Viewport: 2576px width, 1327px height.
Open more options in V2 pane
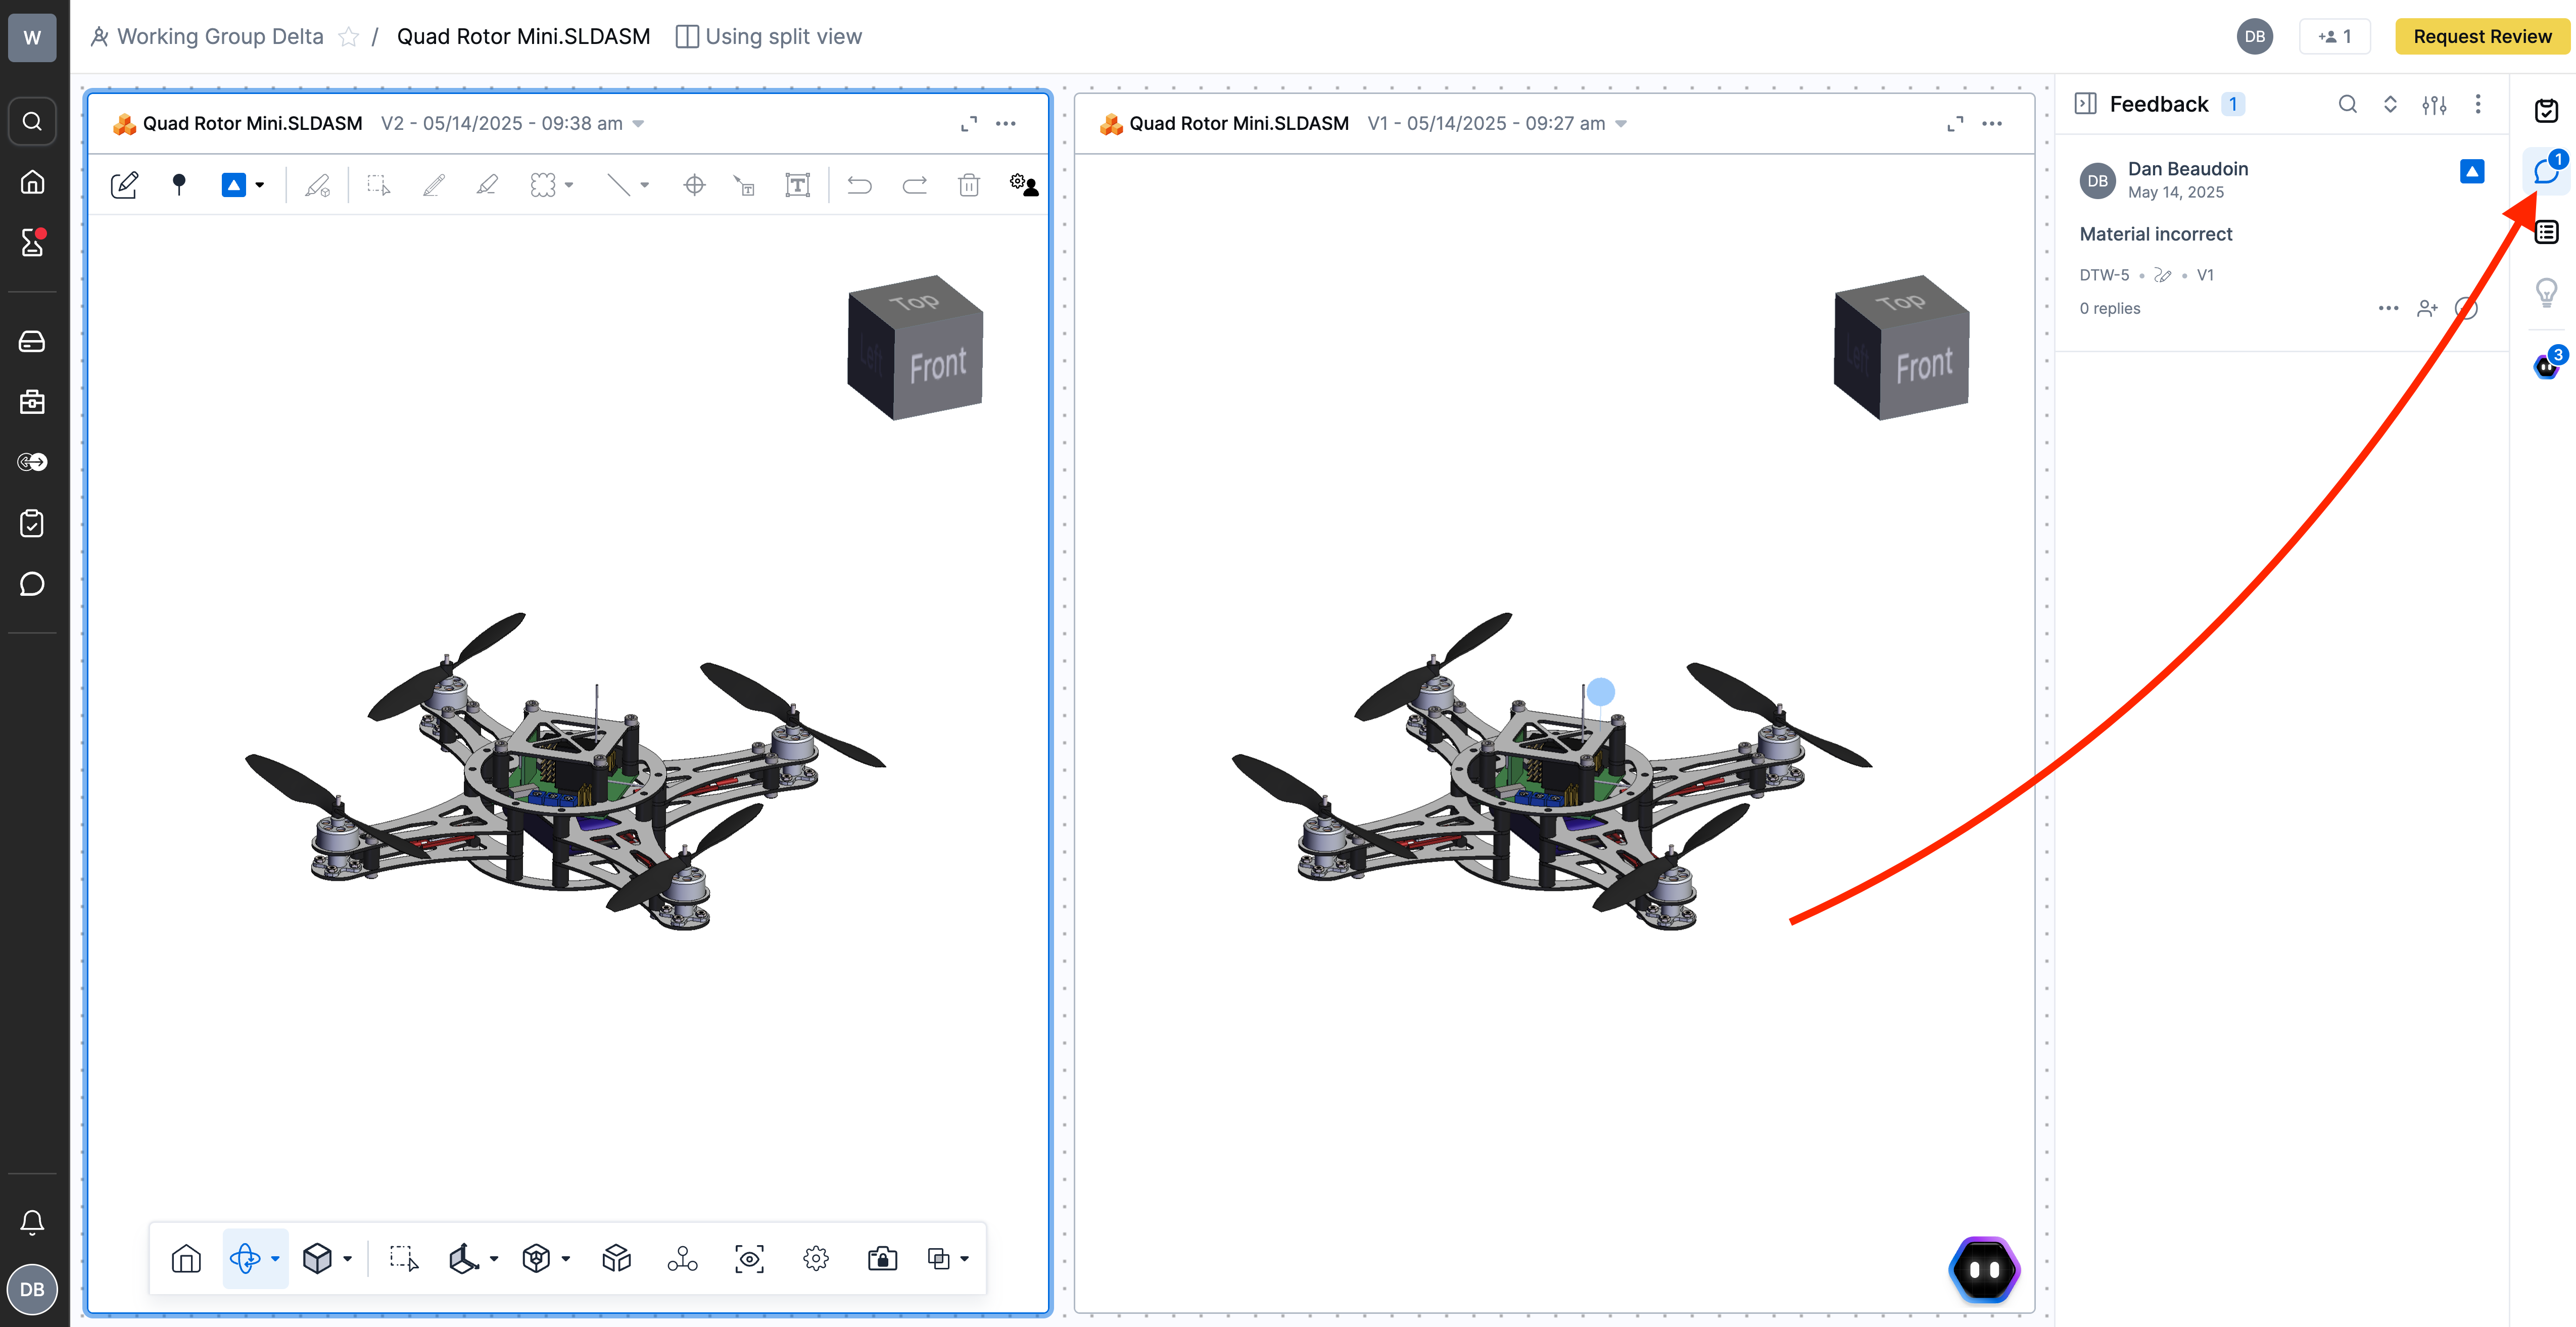(x=1006, y=123)
